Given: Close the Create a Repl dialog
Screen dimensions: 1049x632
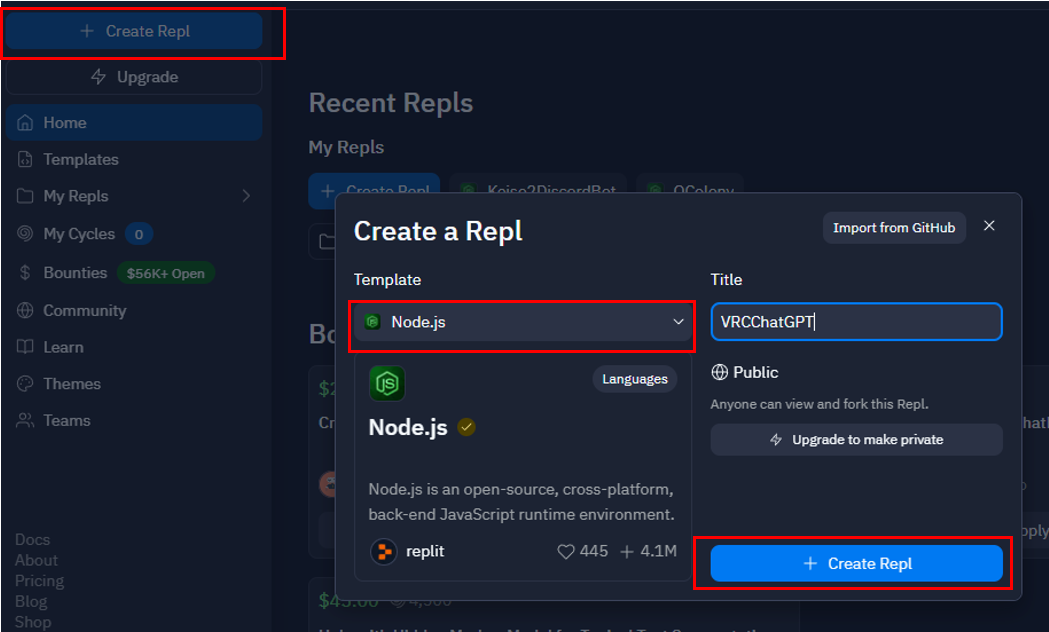Looking at the screenshot, I should [989, 226].
